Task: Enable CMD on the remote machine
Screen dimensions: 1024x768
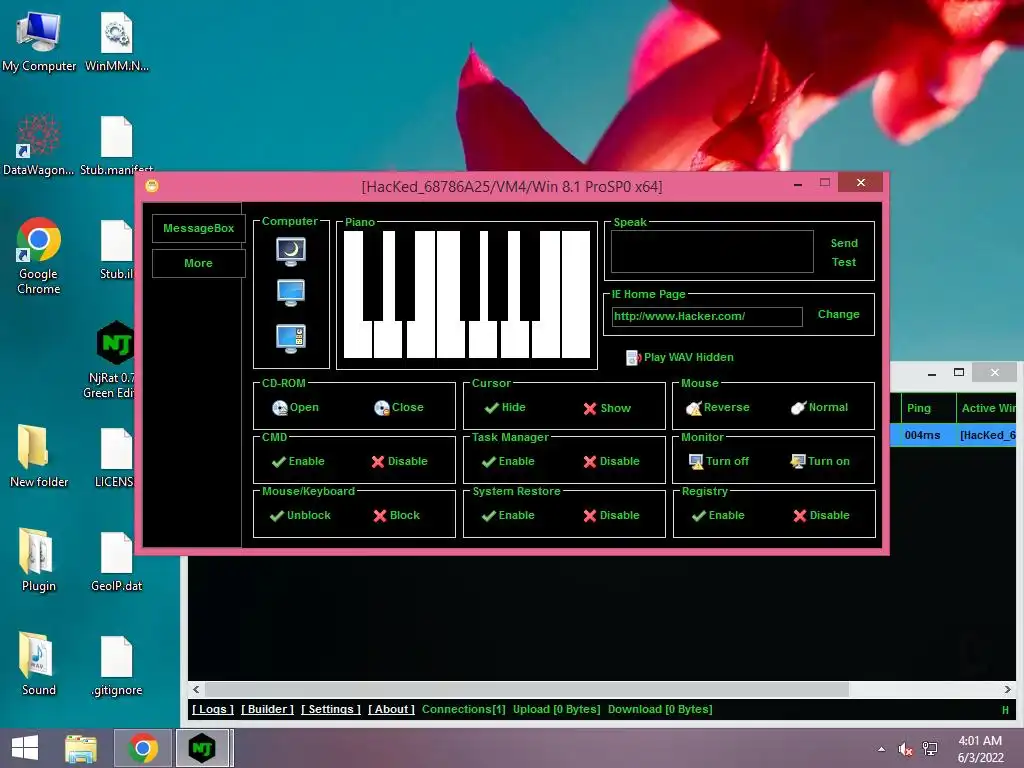Action: coord(298,462)
